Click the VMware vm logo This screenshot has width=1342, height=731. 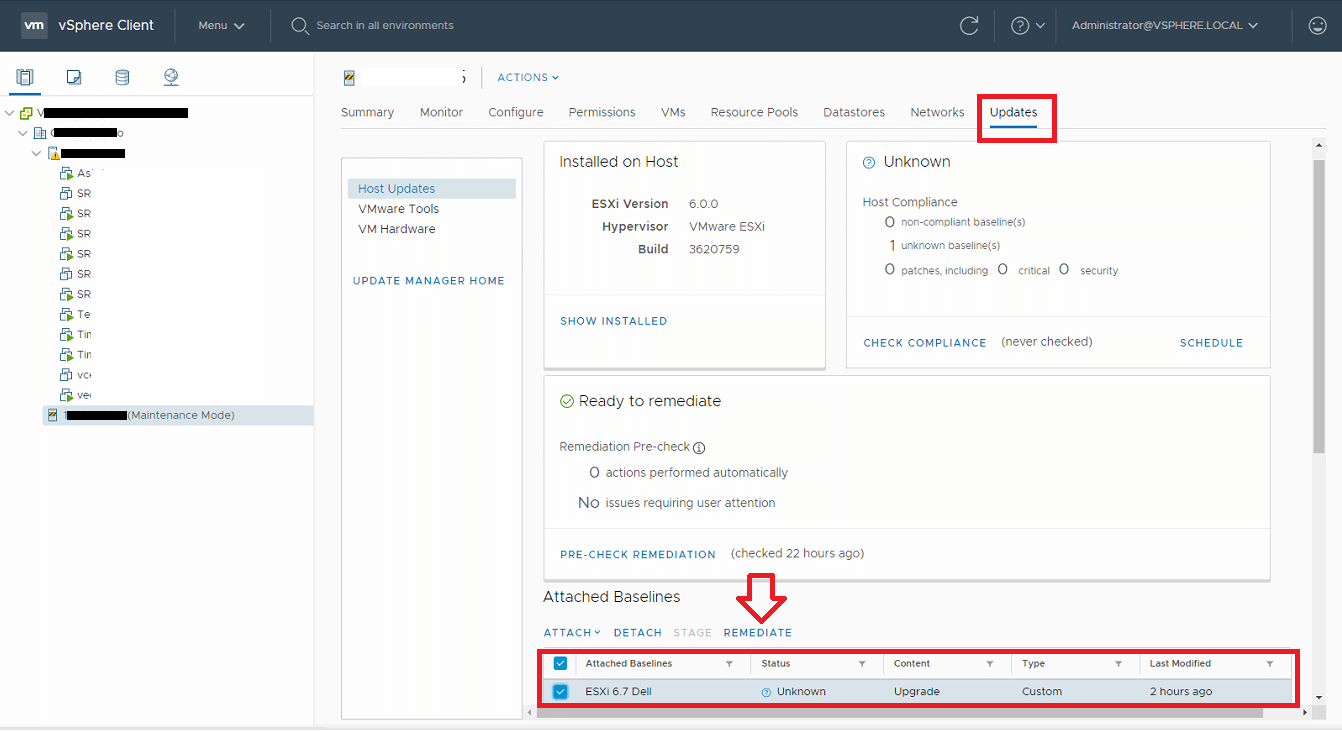(x=34, y=25)
